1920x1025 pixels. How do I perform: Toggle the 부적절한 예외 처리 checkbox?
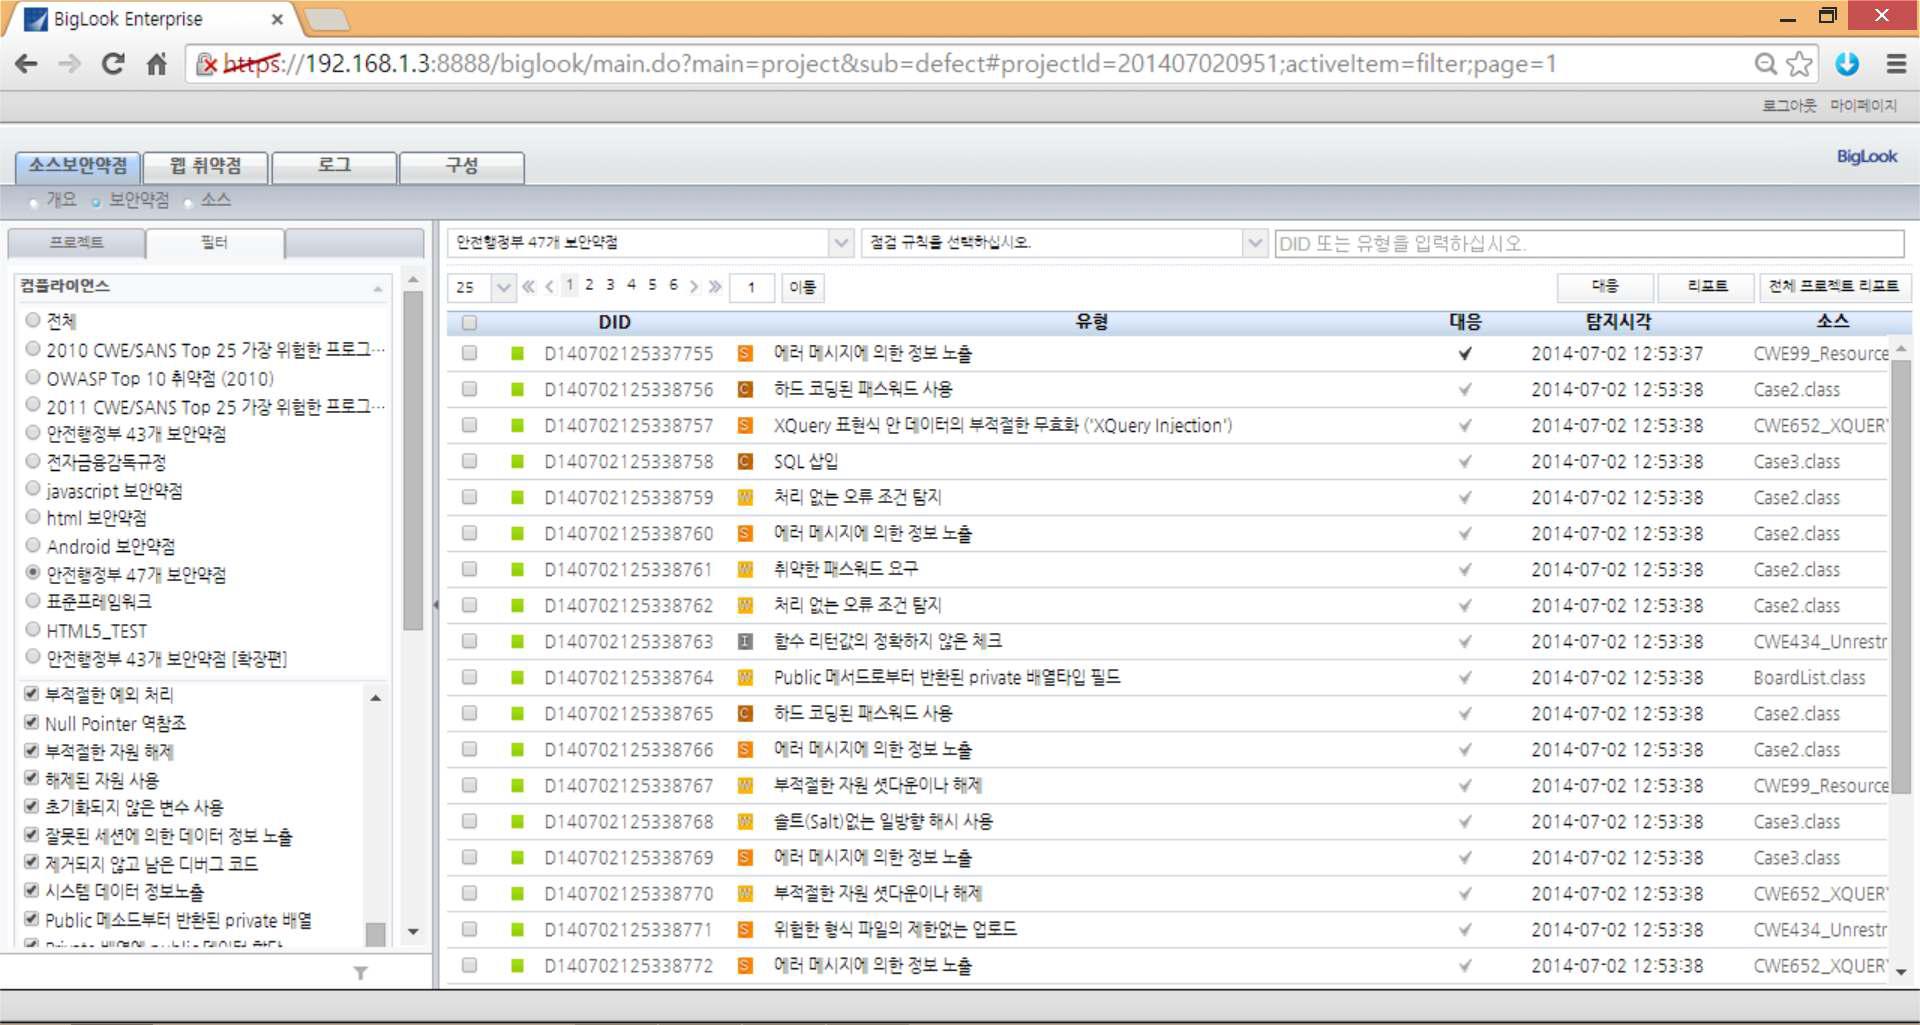[31, 693]
